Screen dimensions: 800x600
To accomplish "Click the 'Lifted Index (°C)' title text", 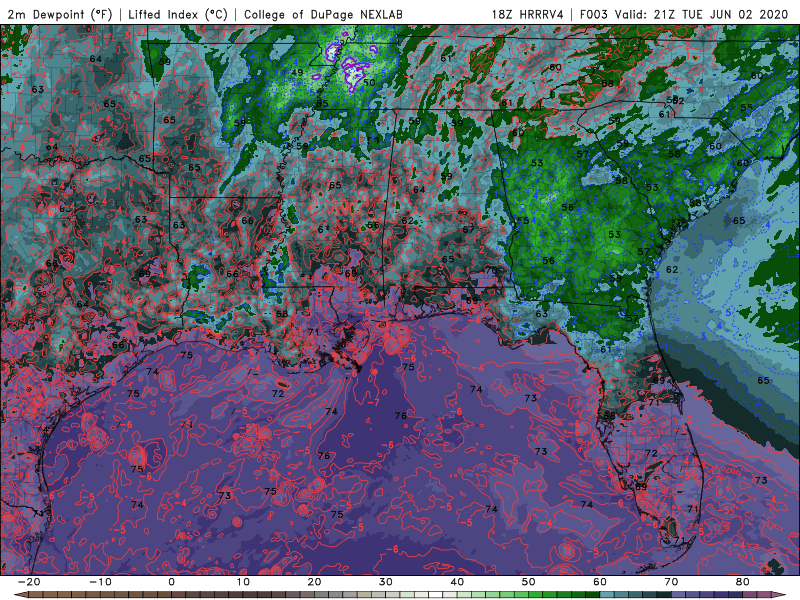I will coord(178,14).
